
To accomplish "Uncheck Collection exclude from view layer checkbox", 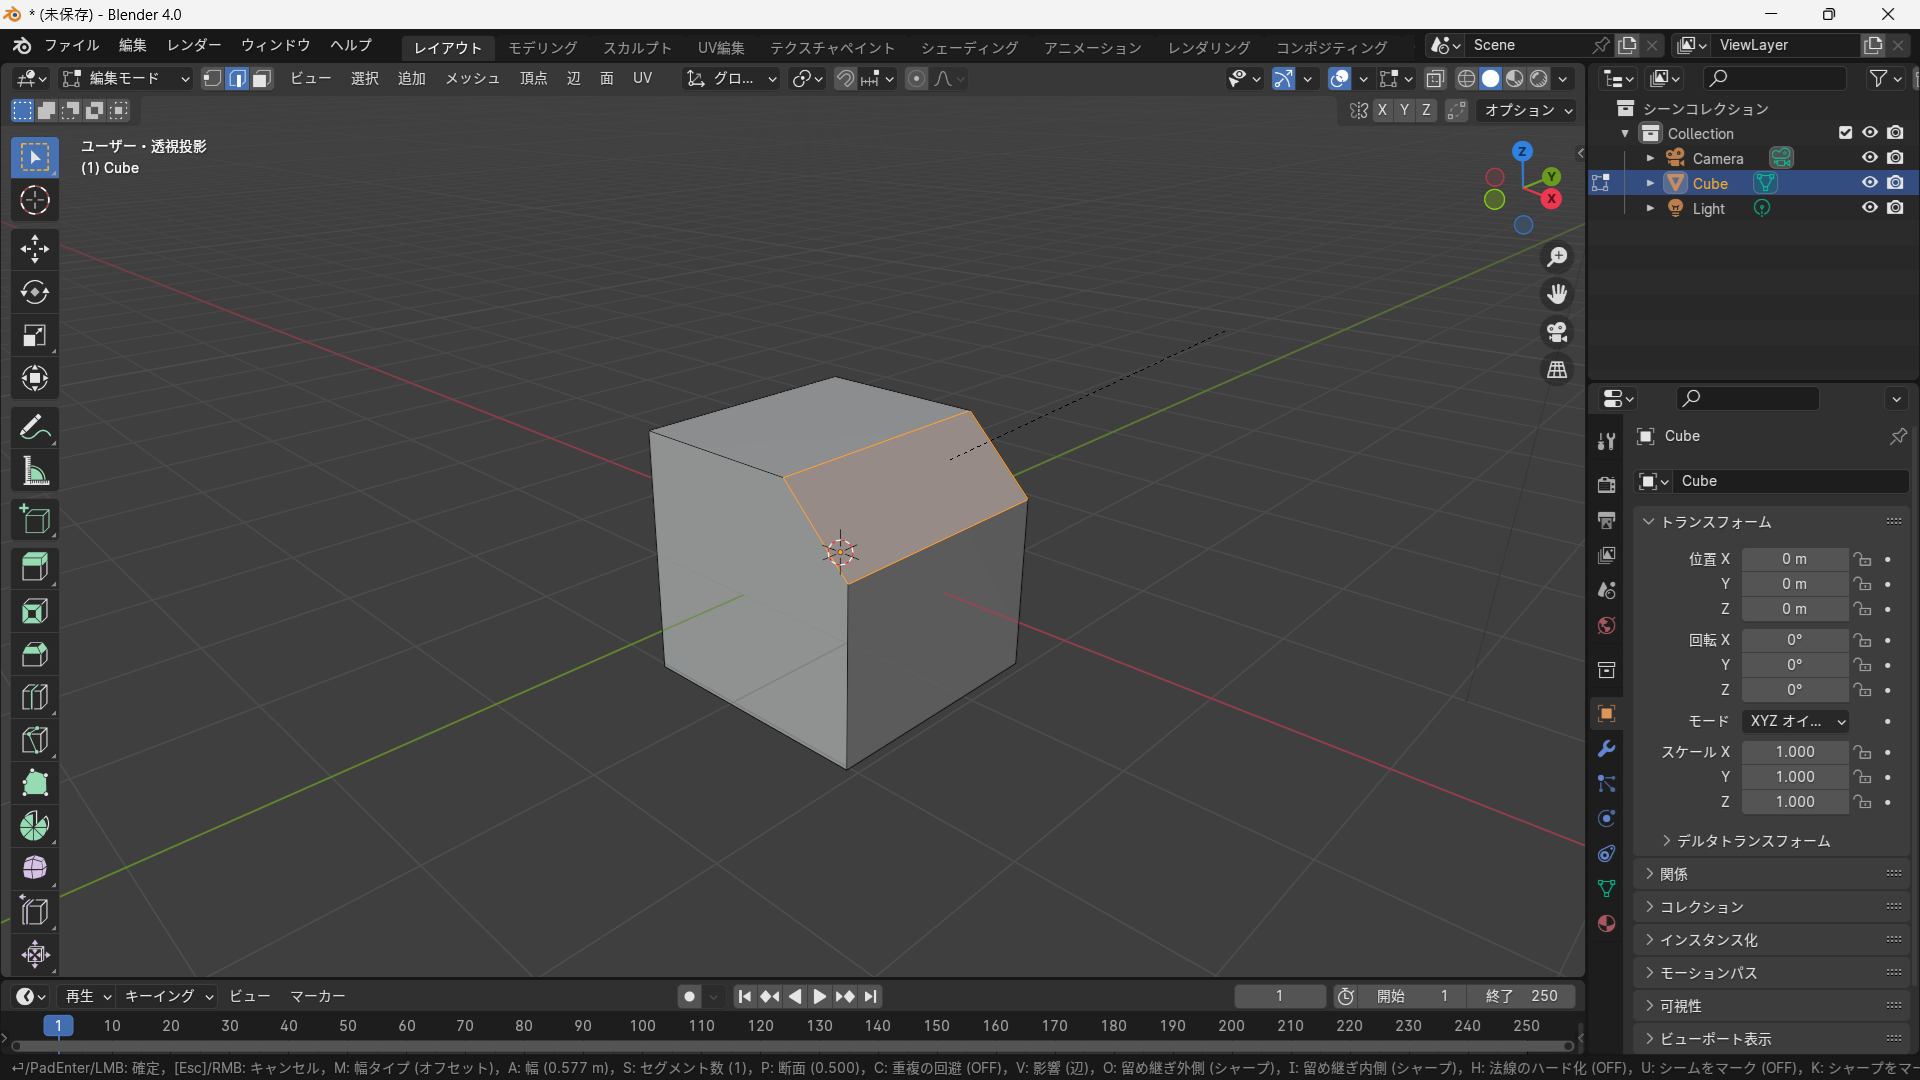I will point(1845,133).
